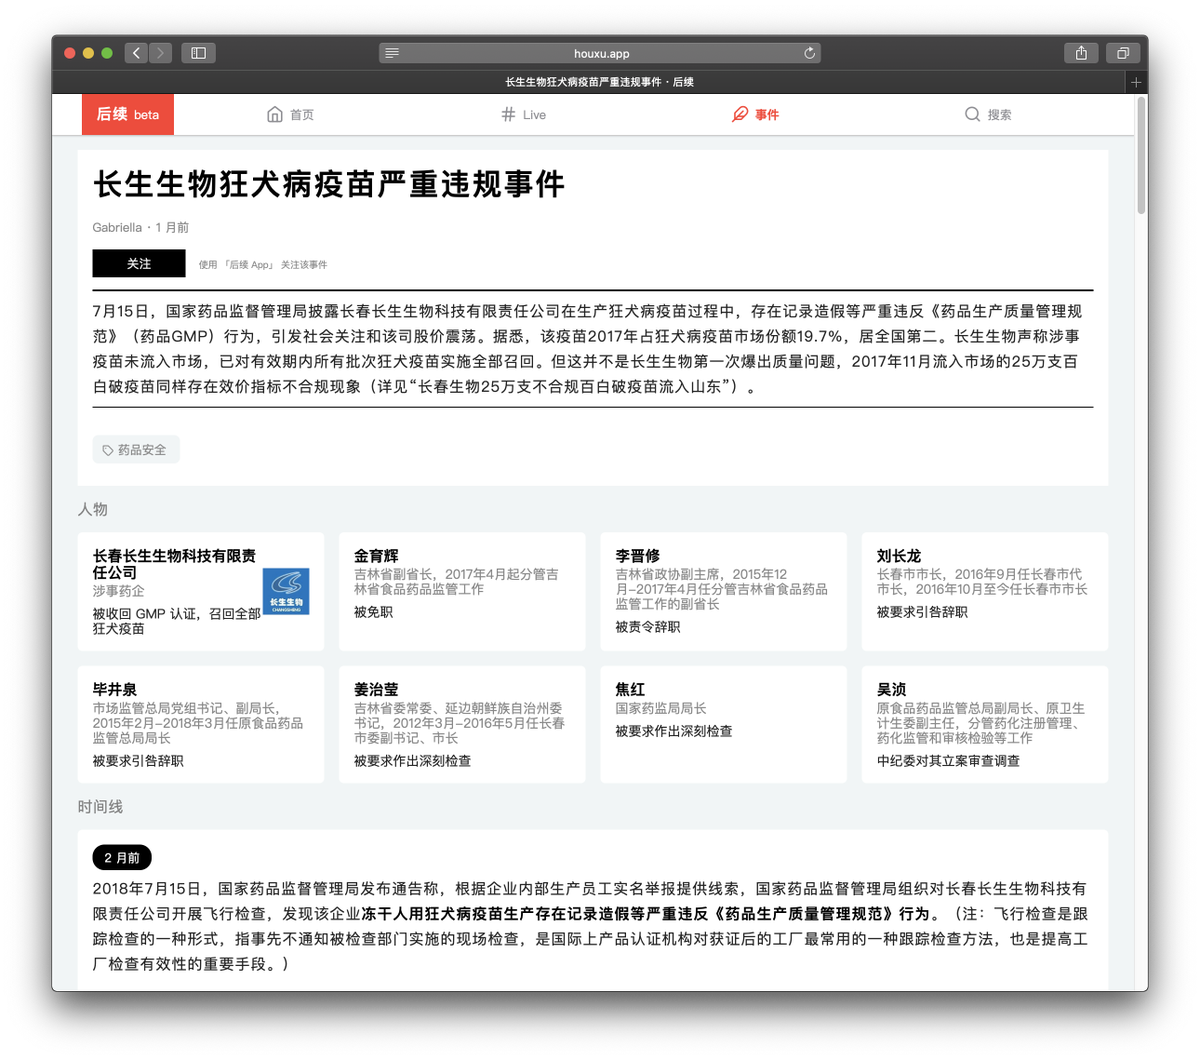Open the 刘长龙 person card

(x=985, y=592)
